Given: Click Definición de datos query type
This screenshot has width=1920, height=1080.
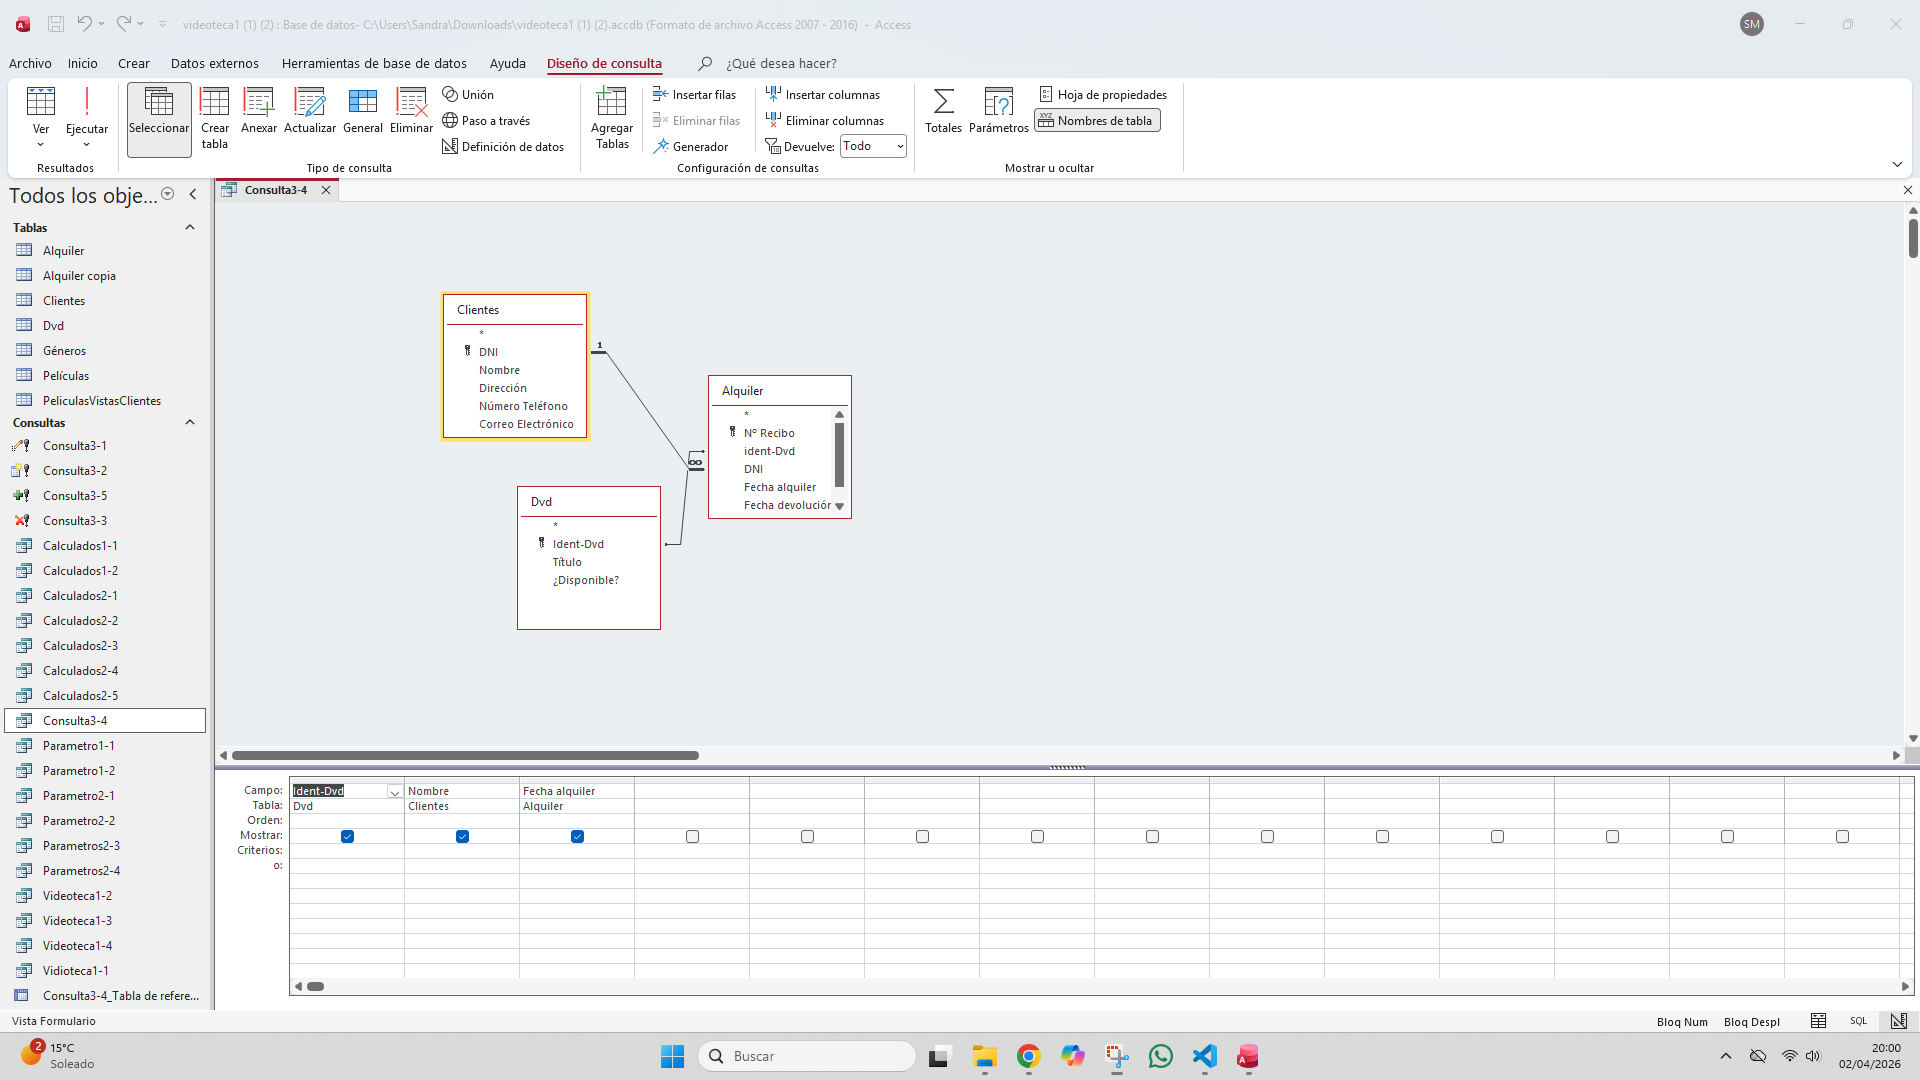Looking at the screenshot, I should point(503,145).
